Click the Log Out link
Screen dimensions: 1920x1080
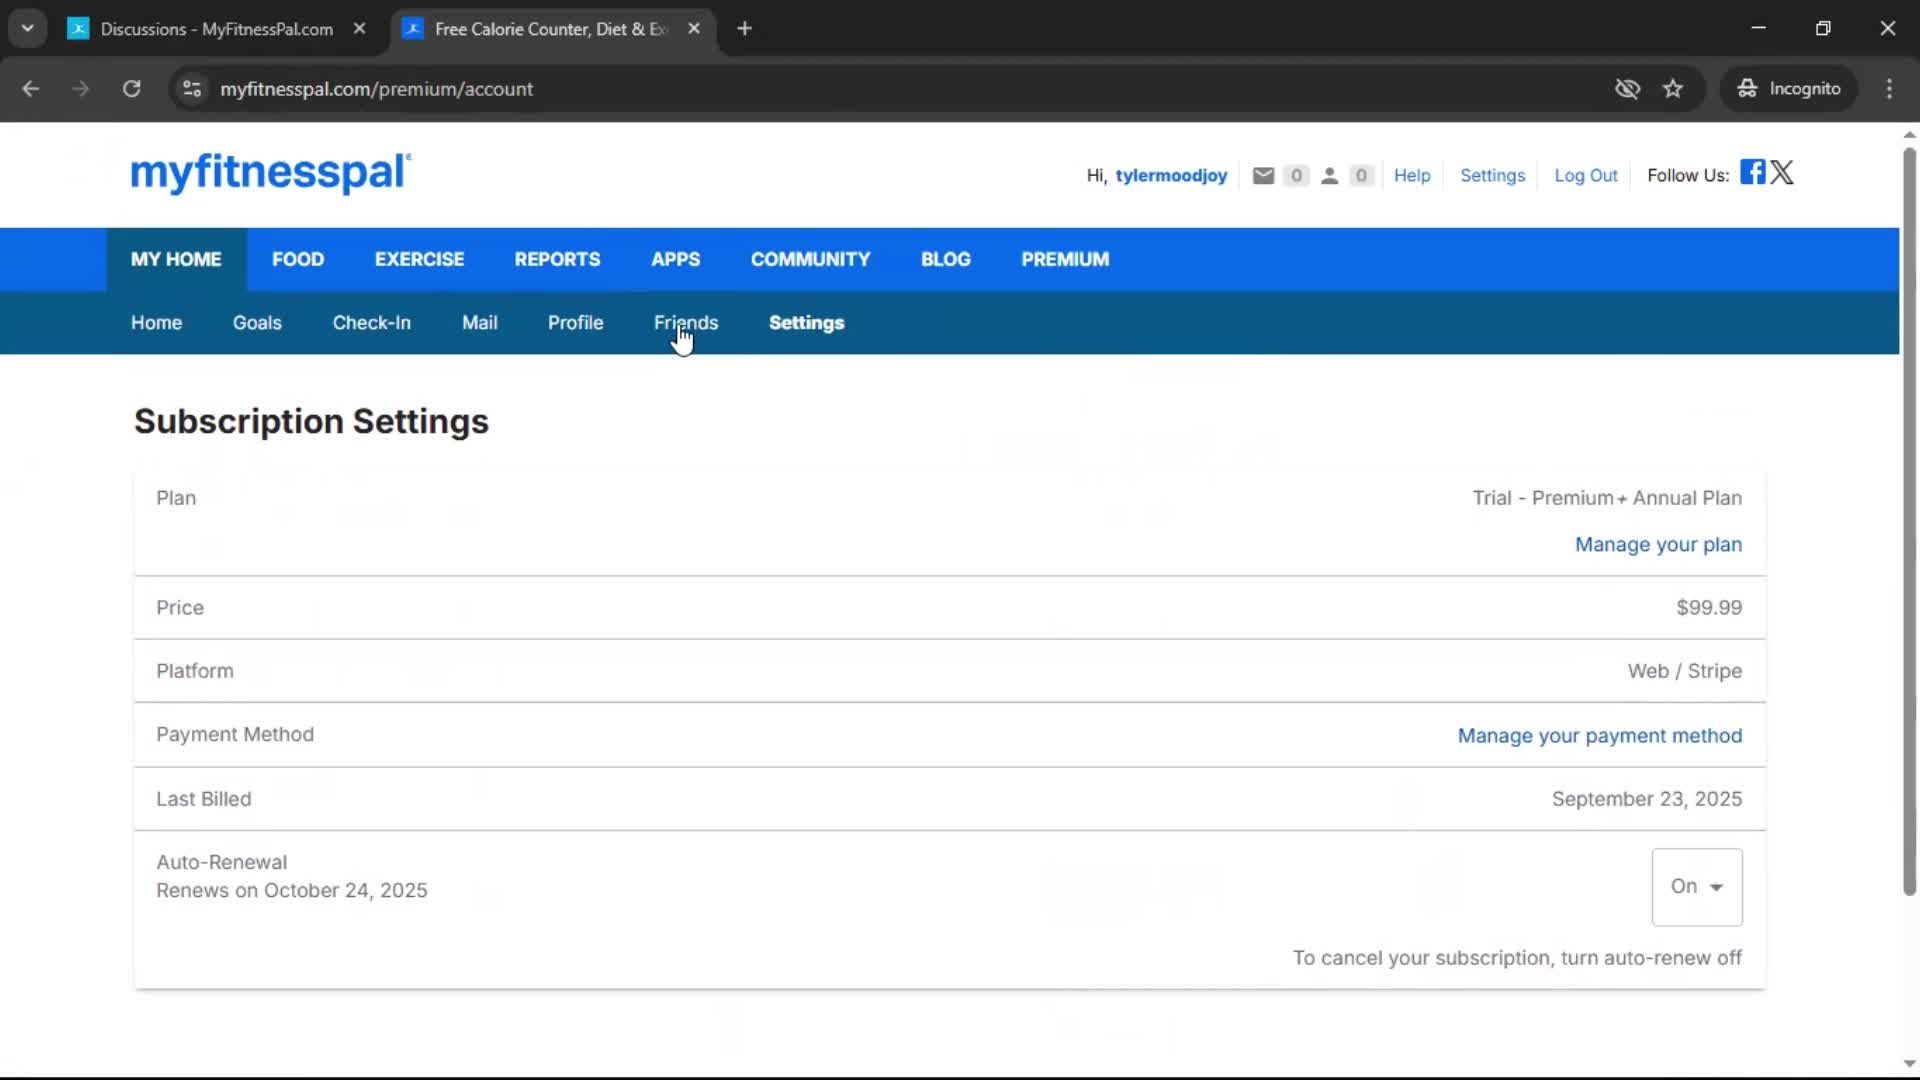1586,176
